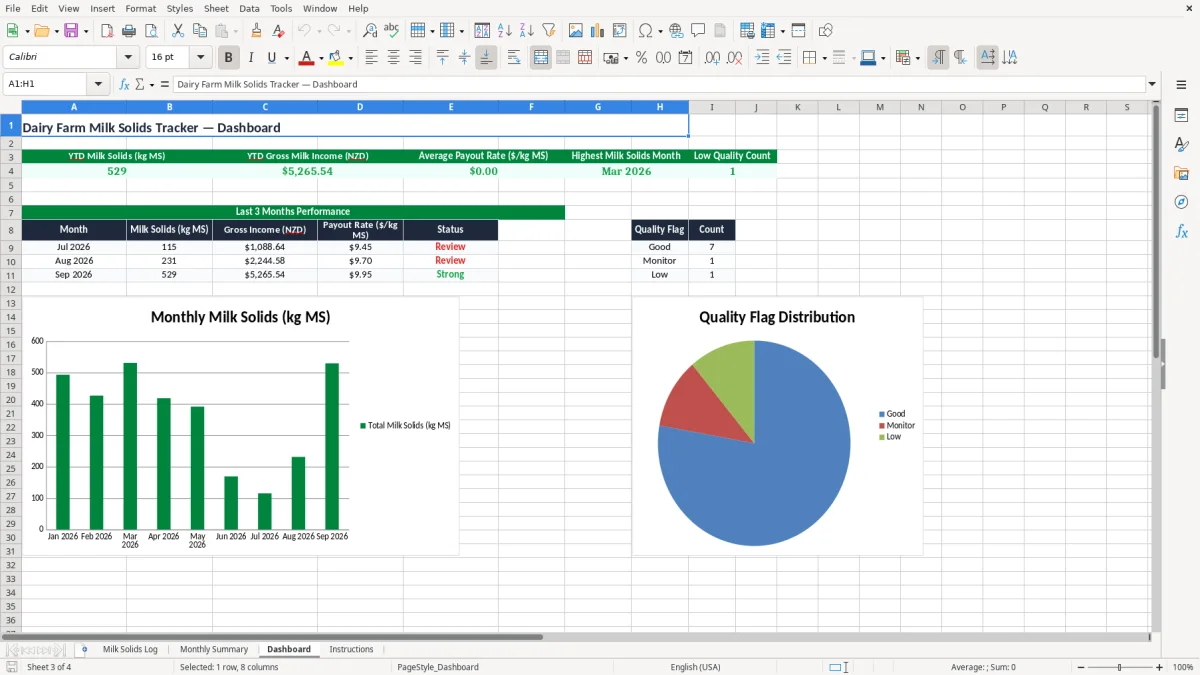This screenshot has width=1200, height=675.
Task: Toggle Bold formatting
Action: tap(229, 58)
